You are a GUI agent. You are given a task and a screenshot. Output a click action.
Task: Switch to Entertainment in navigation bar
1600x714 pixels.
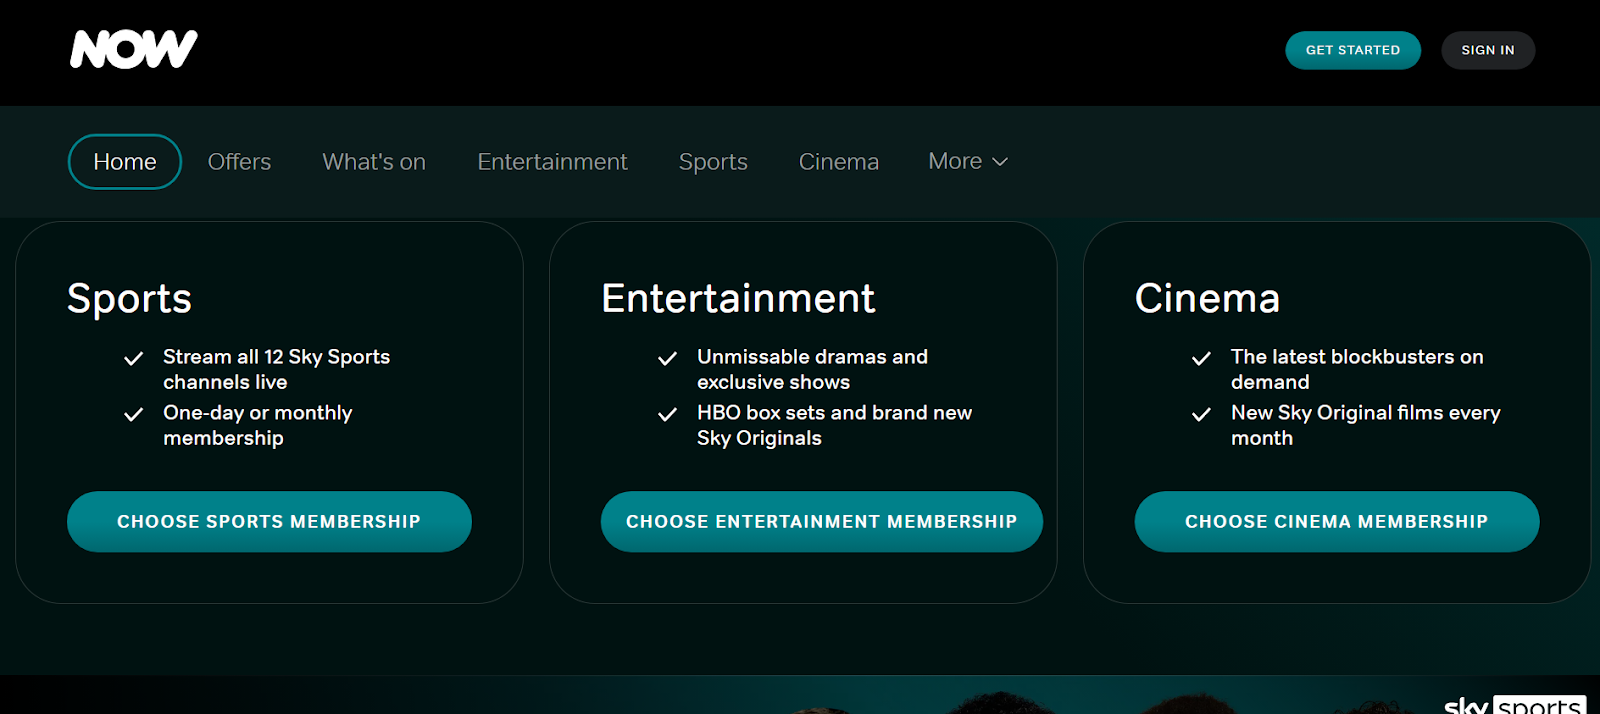click(552, 162)
